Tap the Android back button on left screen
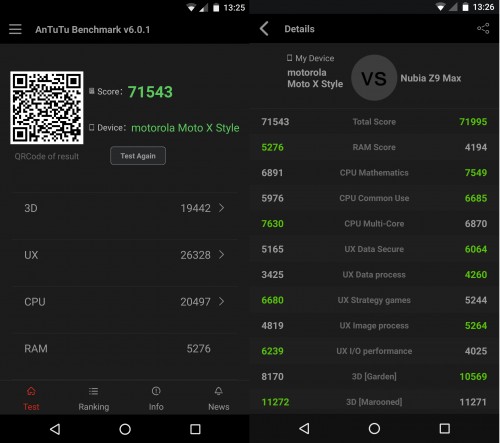This screenshot has width=500, height=443. pyautogui.click(x=55, y=429)
